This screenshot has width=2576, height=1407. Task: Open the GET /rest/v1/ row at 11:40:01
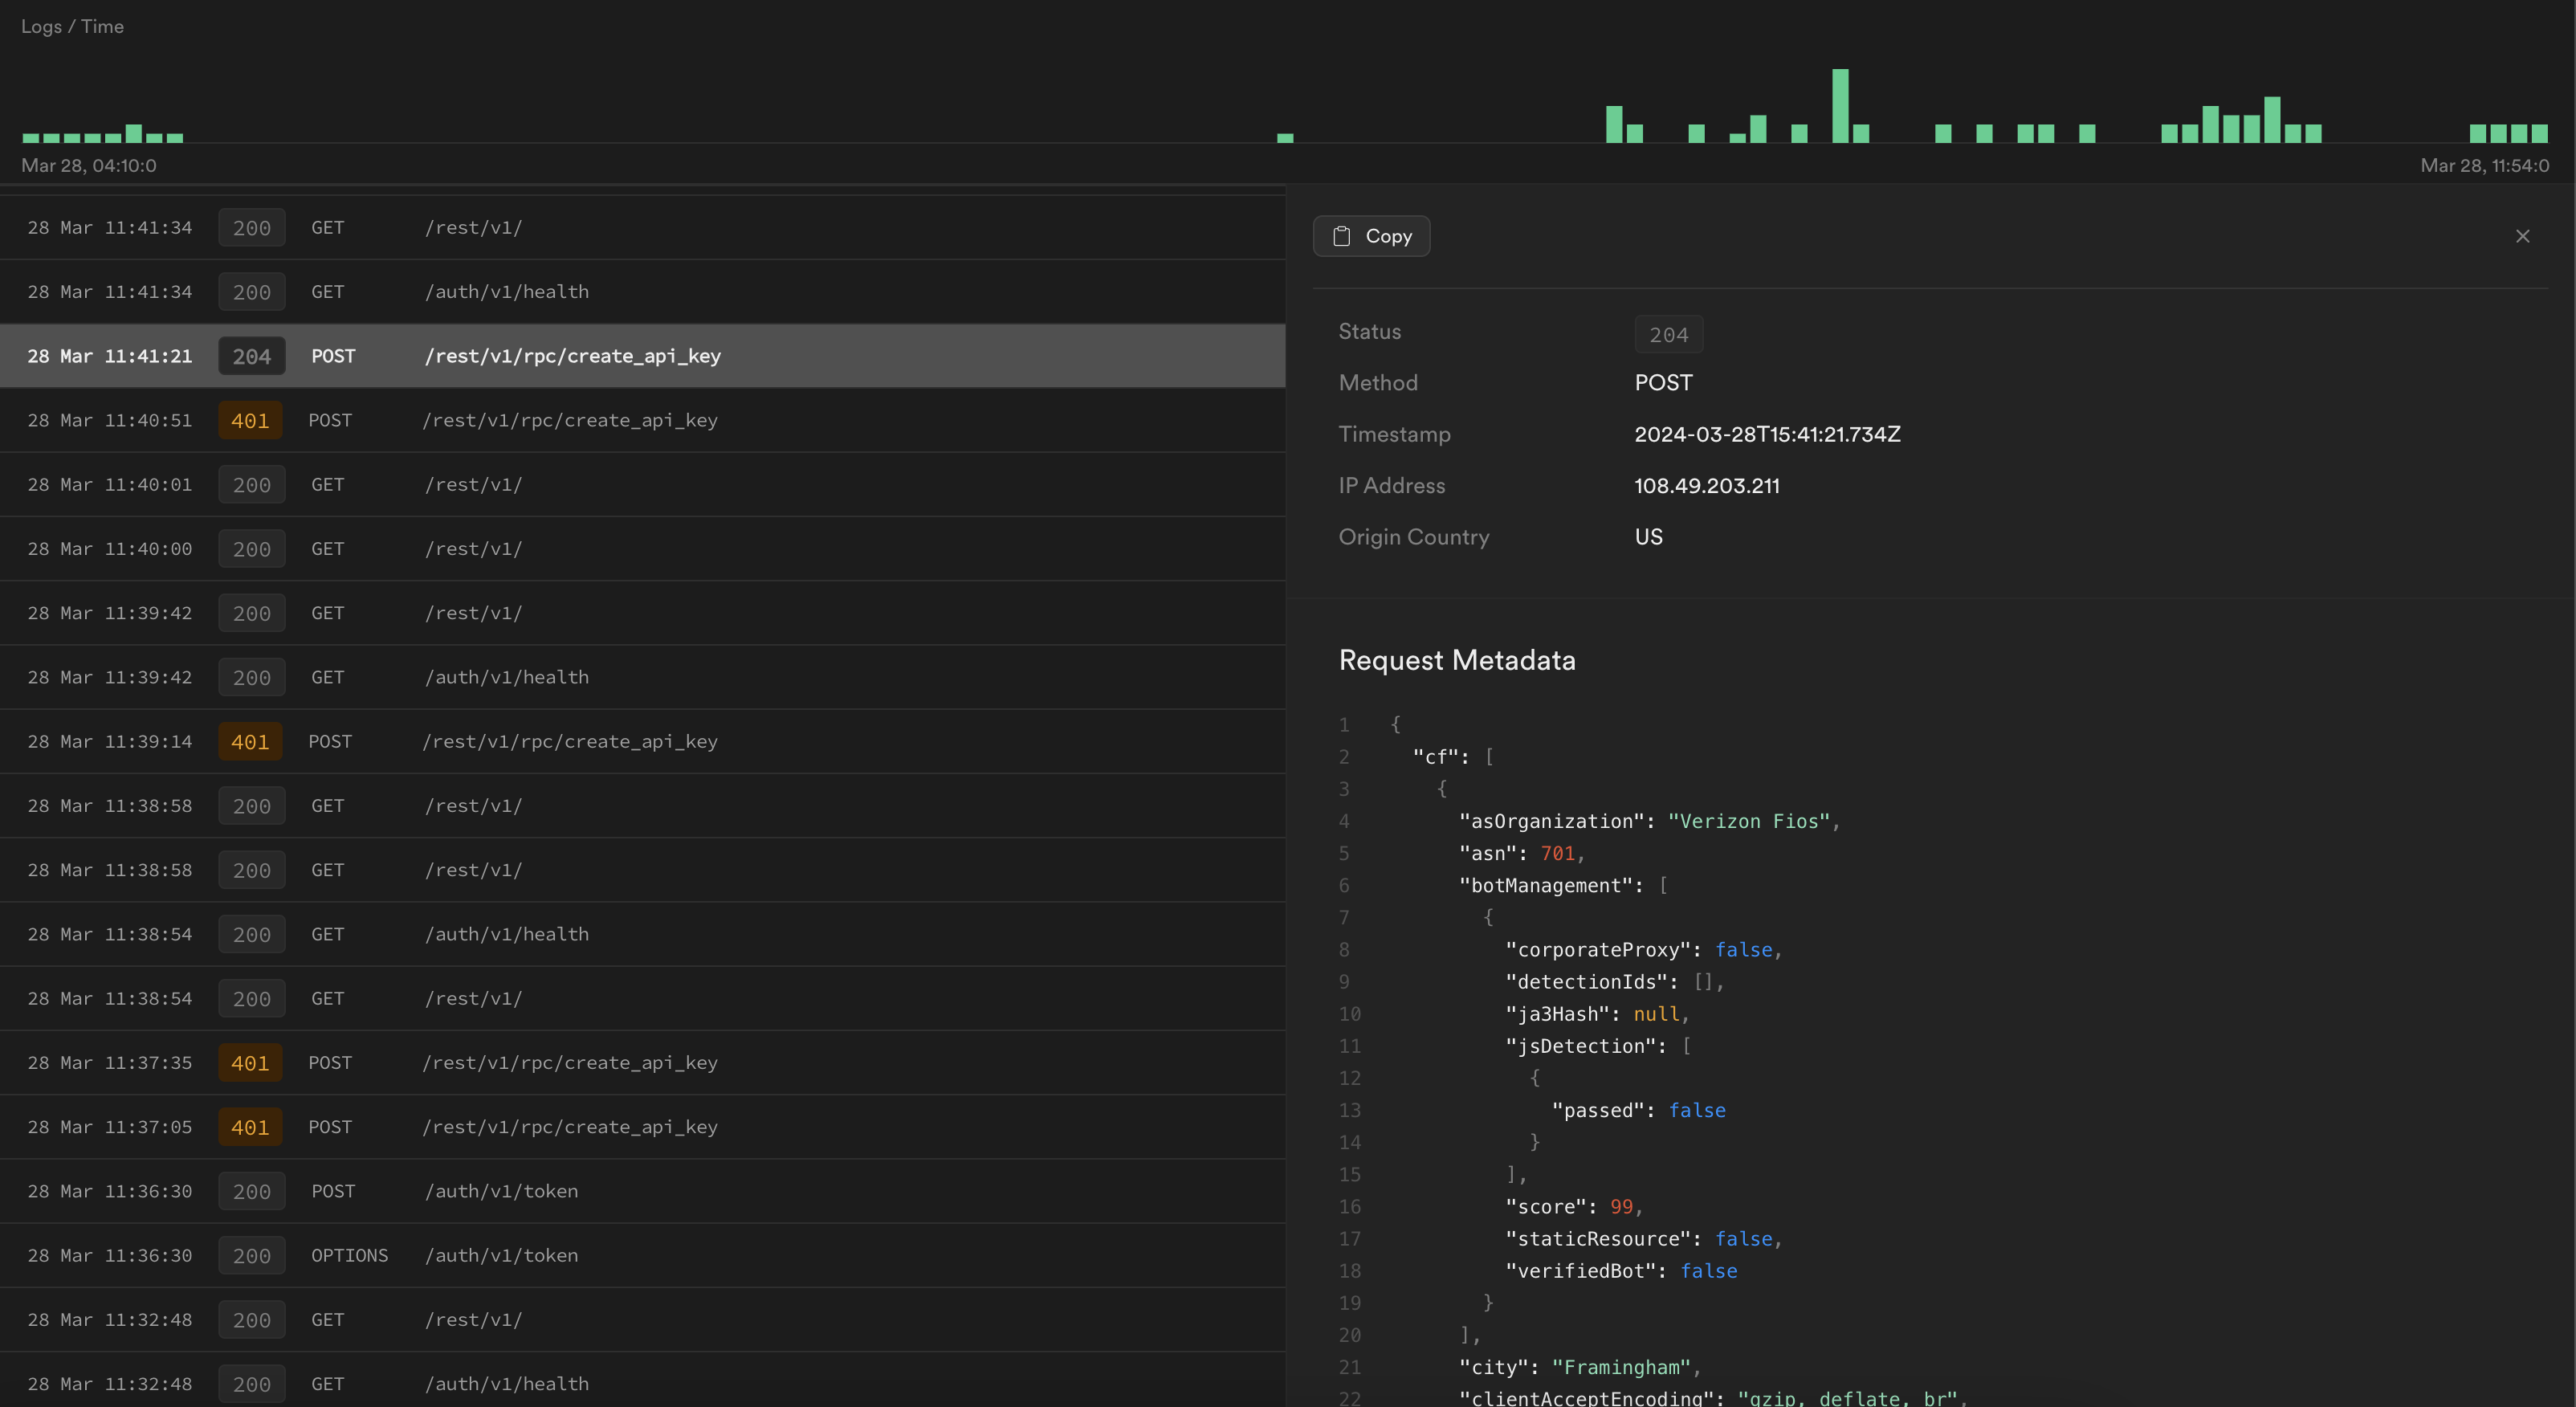642,485
